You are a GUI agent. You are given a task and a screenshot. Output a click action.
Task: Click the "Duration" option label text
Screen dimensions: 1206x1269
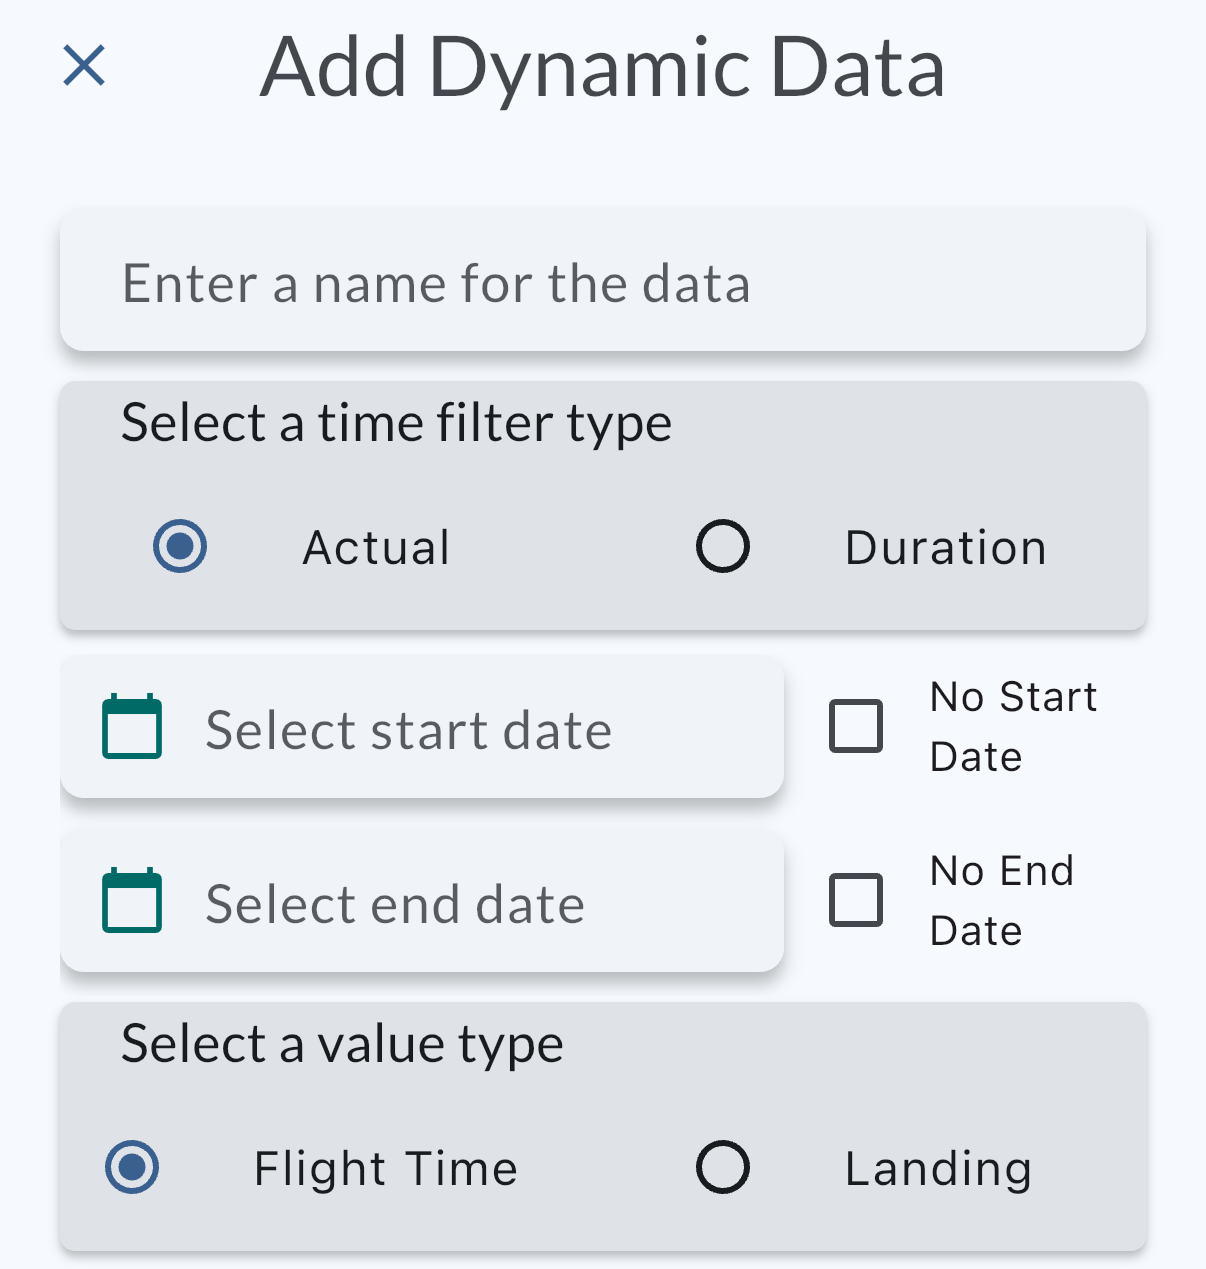[x=945, y=548]
